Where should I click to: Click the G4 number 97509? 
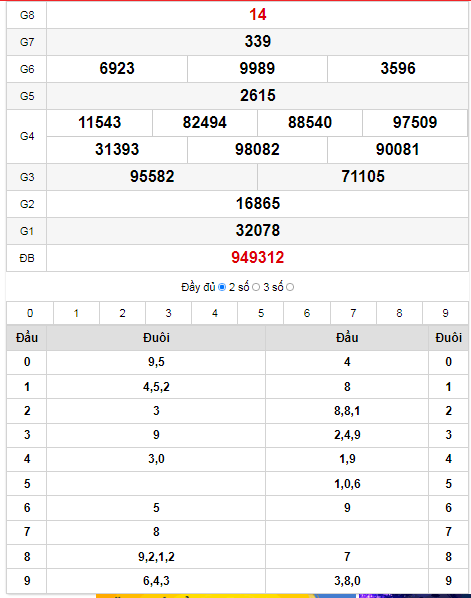click(x=415, y=122)
